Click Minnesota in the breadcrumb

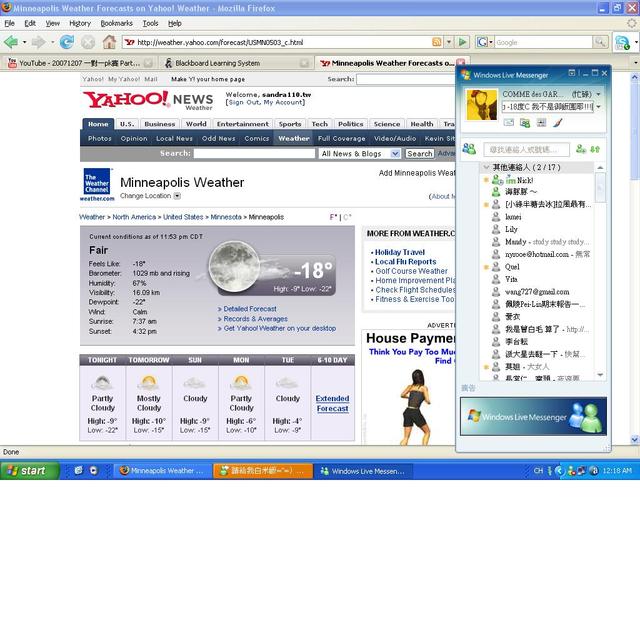point(226,217)
